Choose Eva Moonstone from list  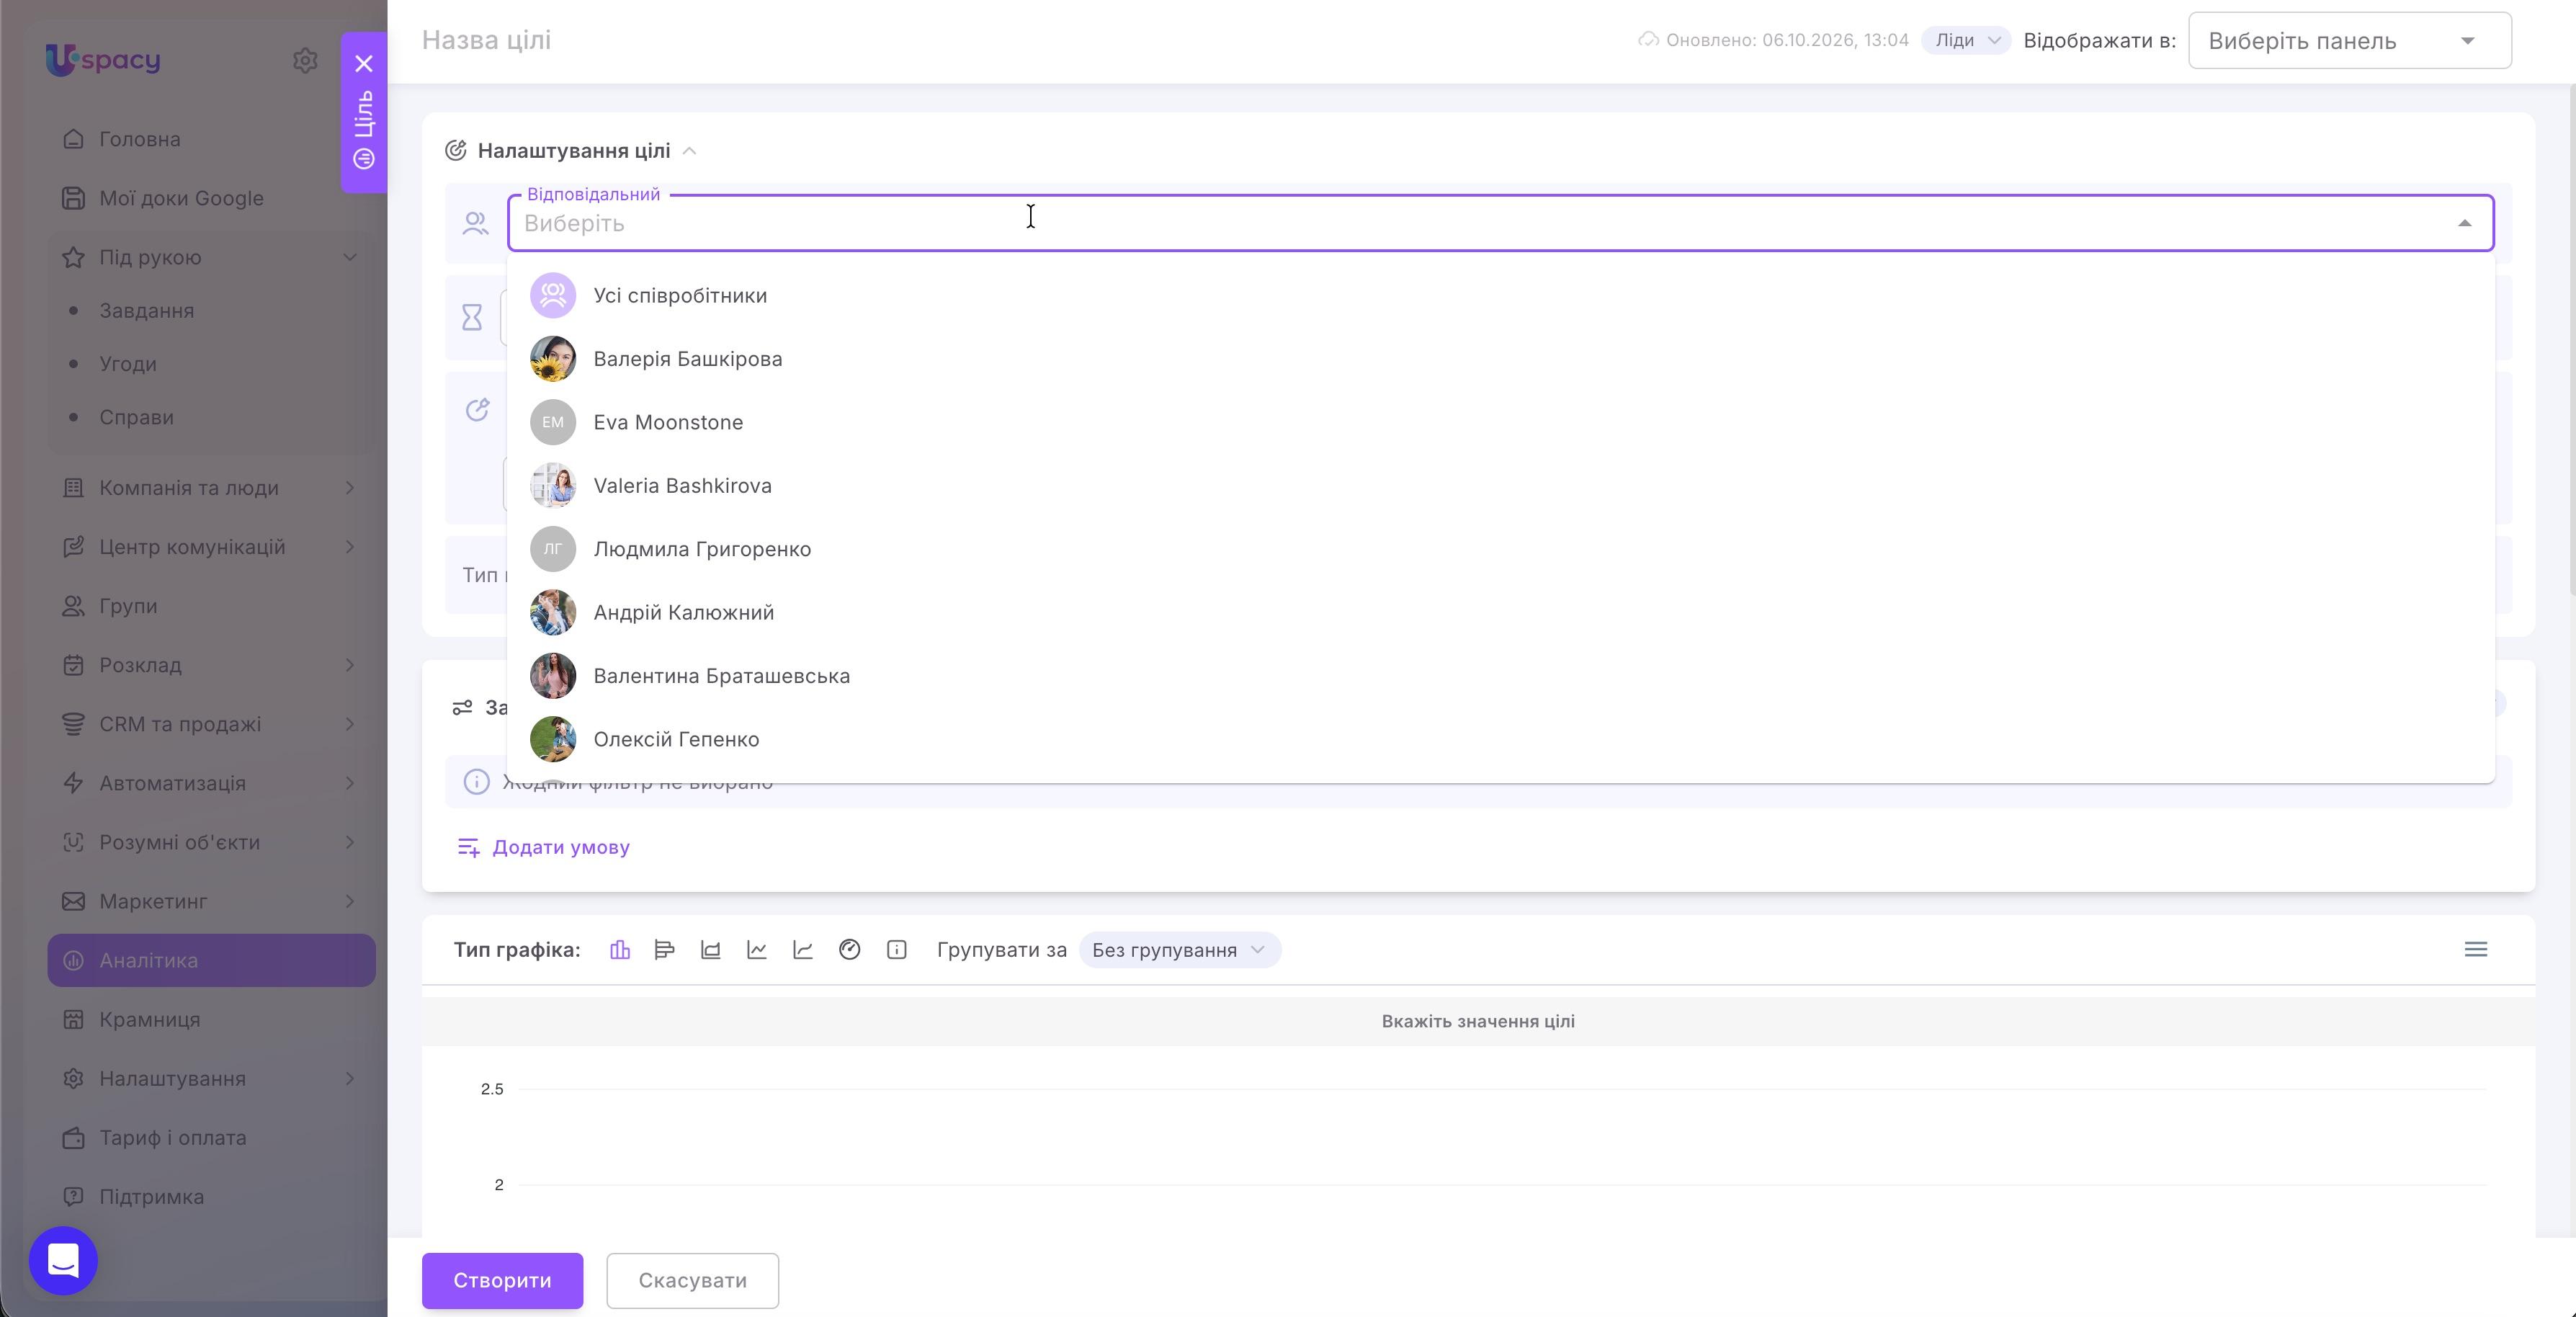click(x=1500, y=422)
